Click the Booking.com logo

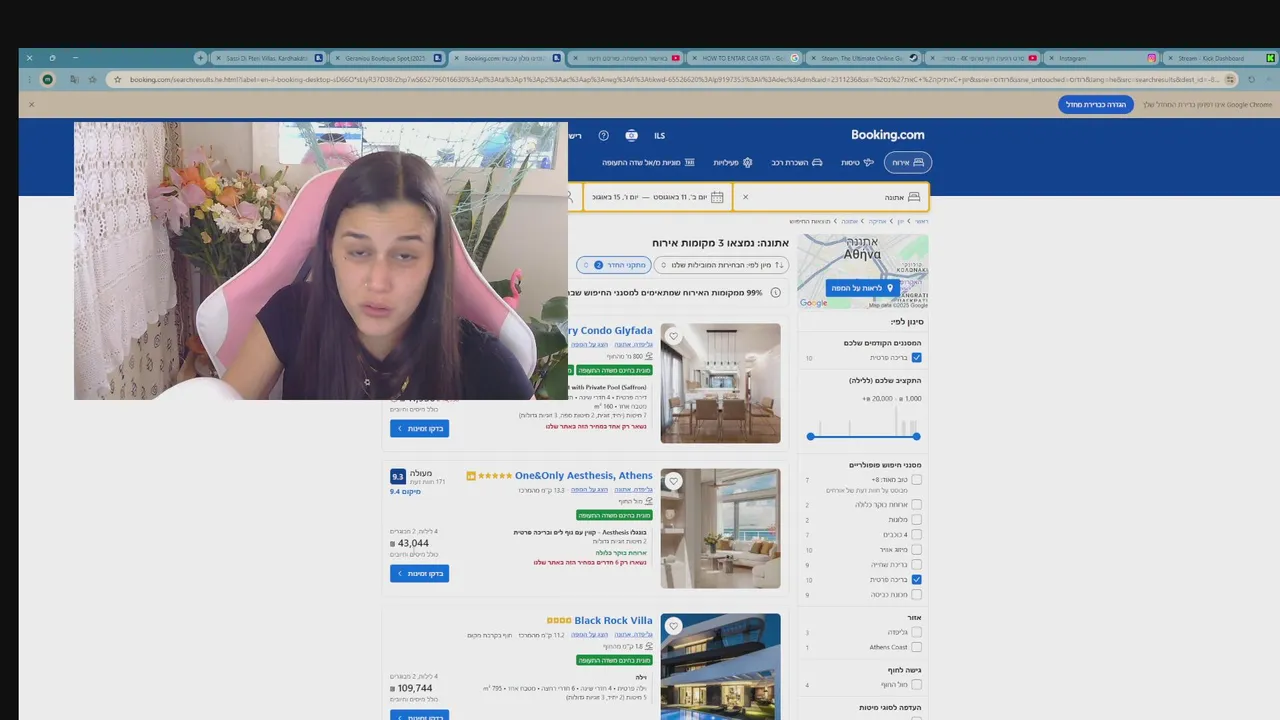[x=887, y=135]
